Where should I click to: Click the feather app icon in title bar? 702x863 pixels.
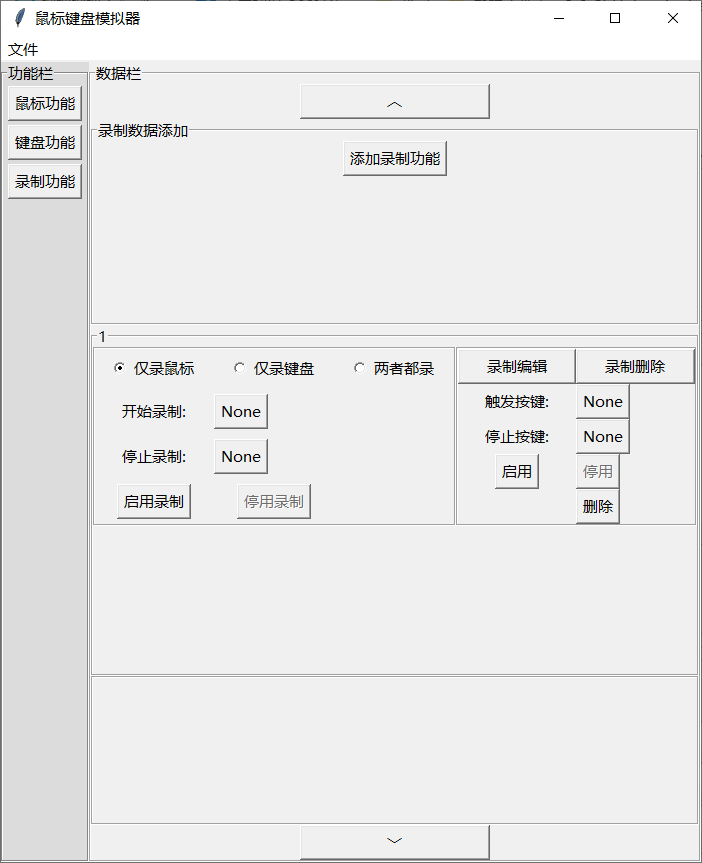coord(19,18)
